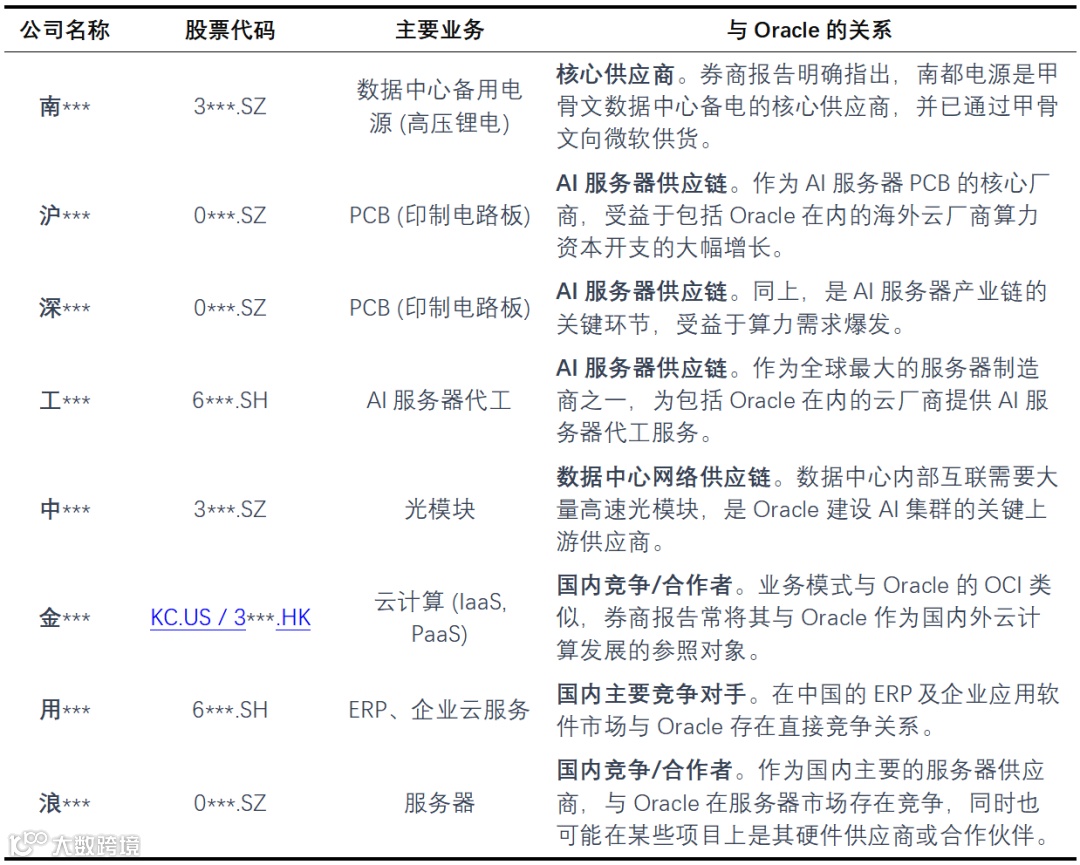Image resolution: width=1080 pixels, height=865 pixels.
Task: Select the text 件市场与 Oracle 存在直接竞争关系
Action: tap(738, 726)
